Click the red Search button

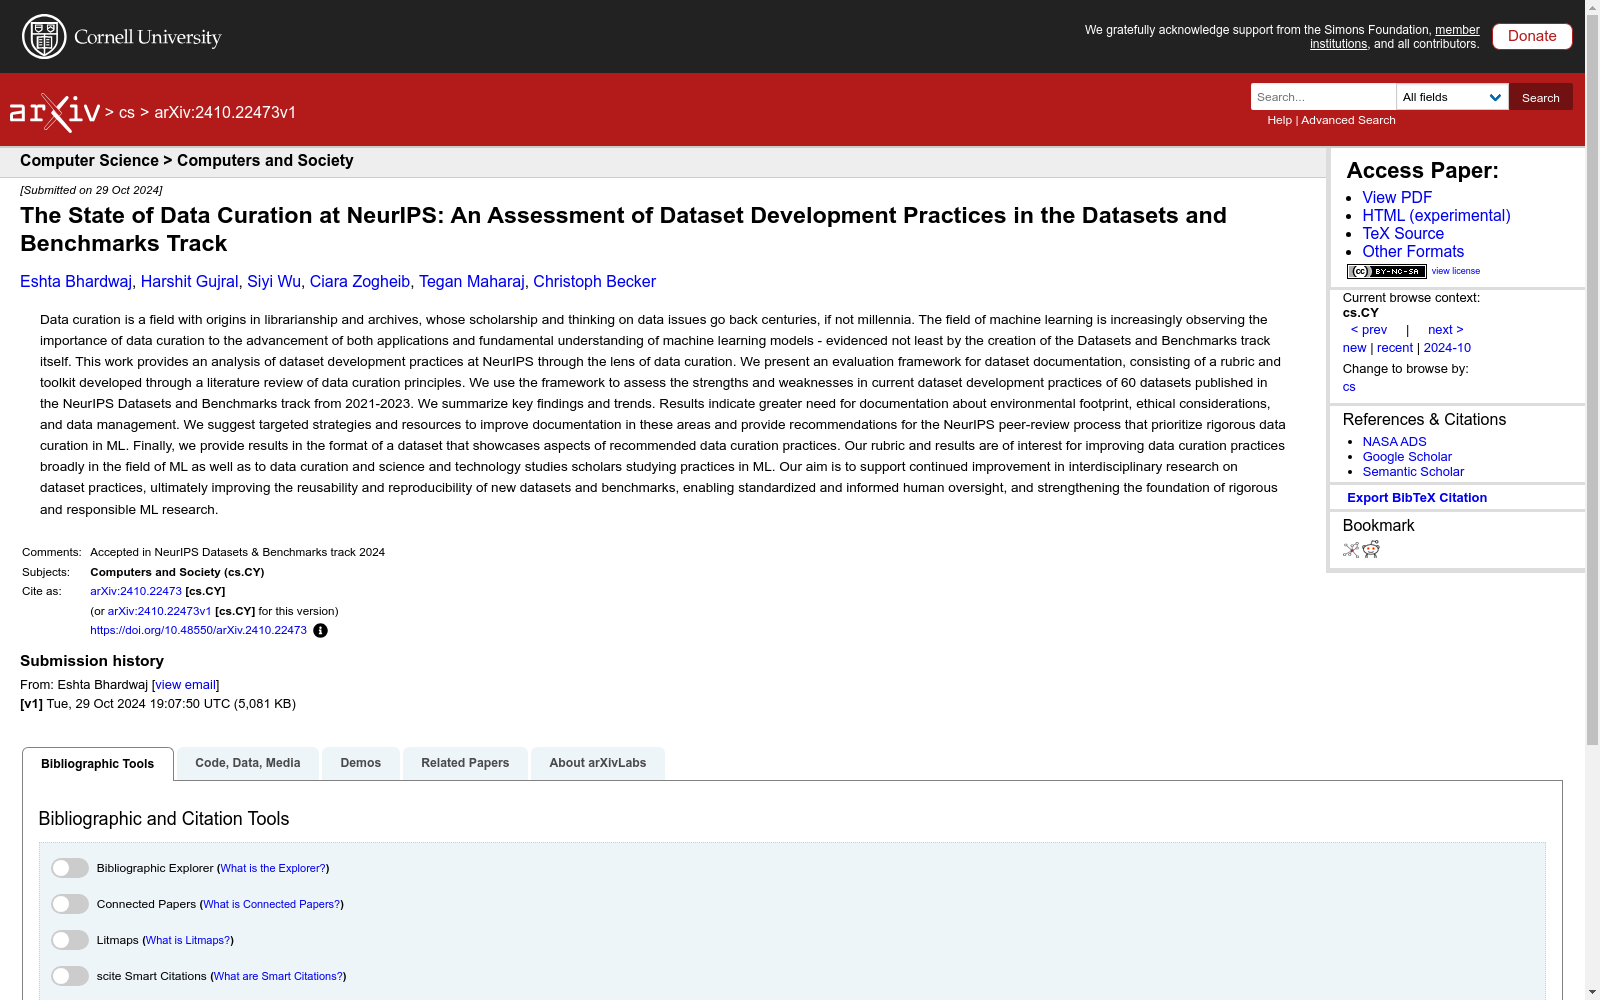point(1541,97)
